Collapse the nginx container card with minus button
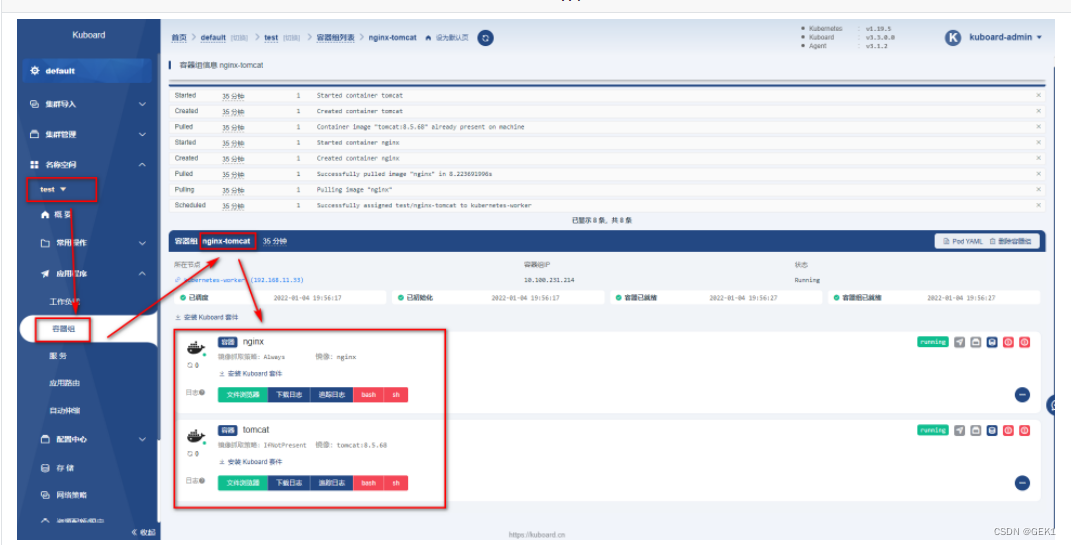This screenshot has height=545, width=1071. tap(1023, 395)
